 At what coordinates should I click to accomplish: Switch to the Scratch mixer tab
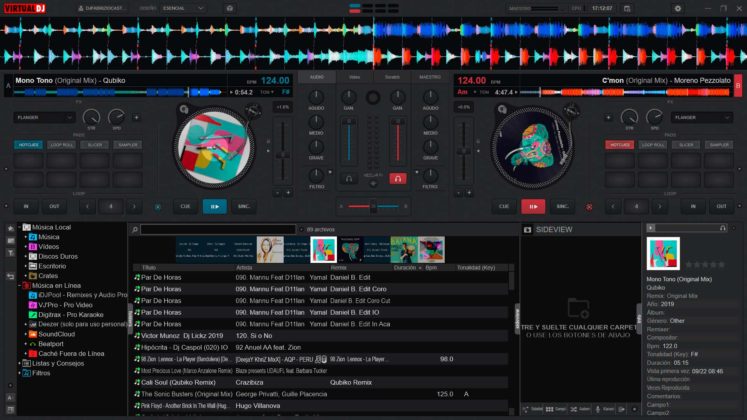click(x=392, y=77)
